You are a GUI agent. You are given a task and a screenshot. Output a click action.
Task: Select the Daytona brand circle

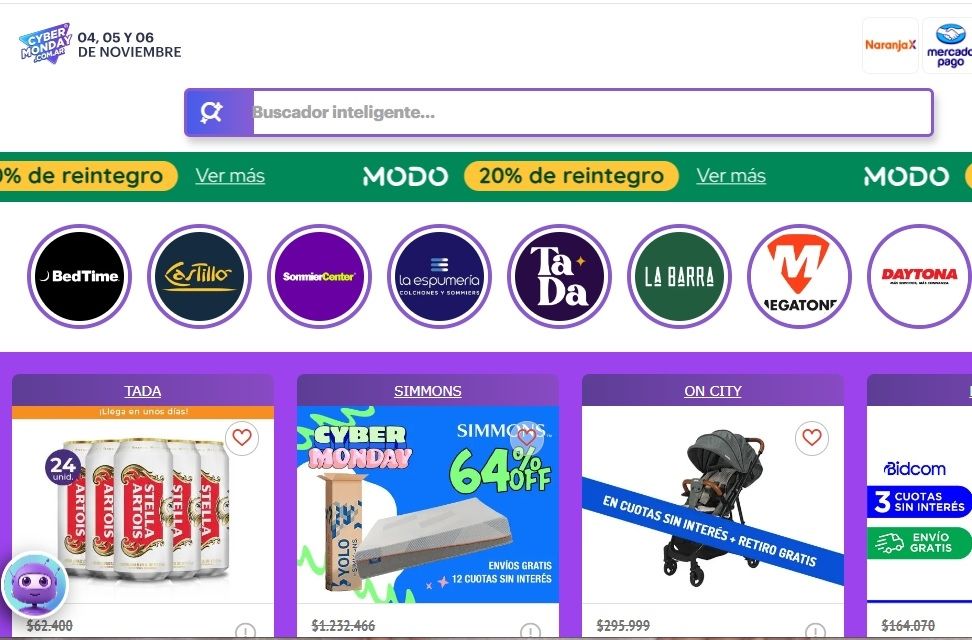pos(919,276)
